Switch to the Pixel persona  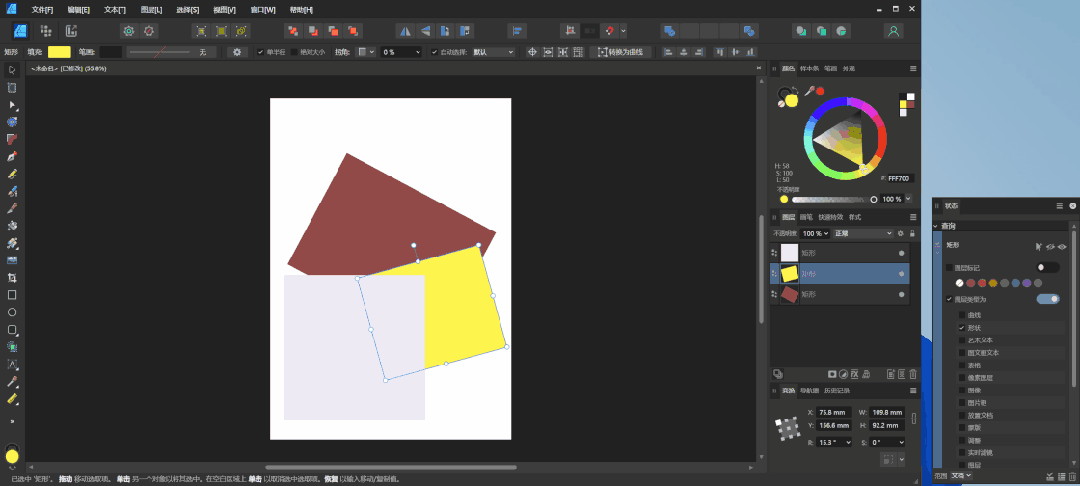46,31
